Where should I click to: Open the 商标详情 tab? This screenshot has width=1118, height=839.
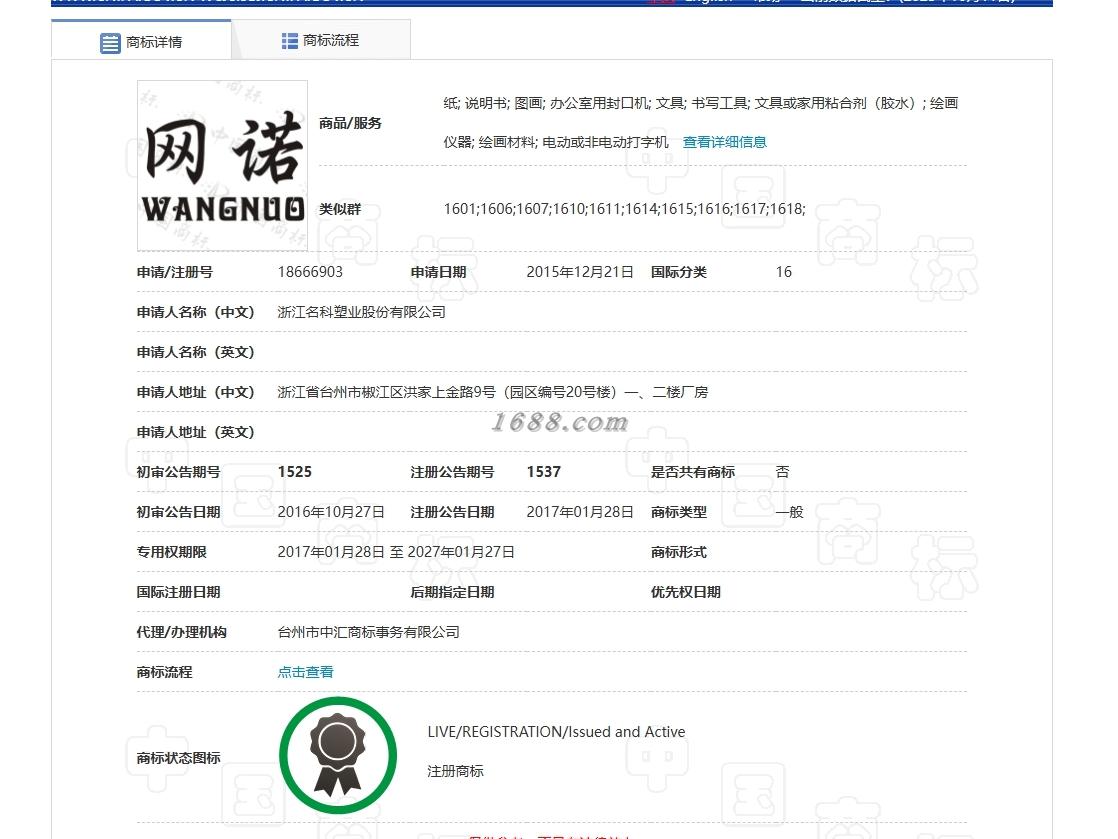141,41
